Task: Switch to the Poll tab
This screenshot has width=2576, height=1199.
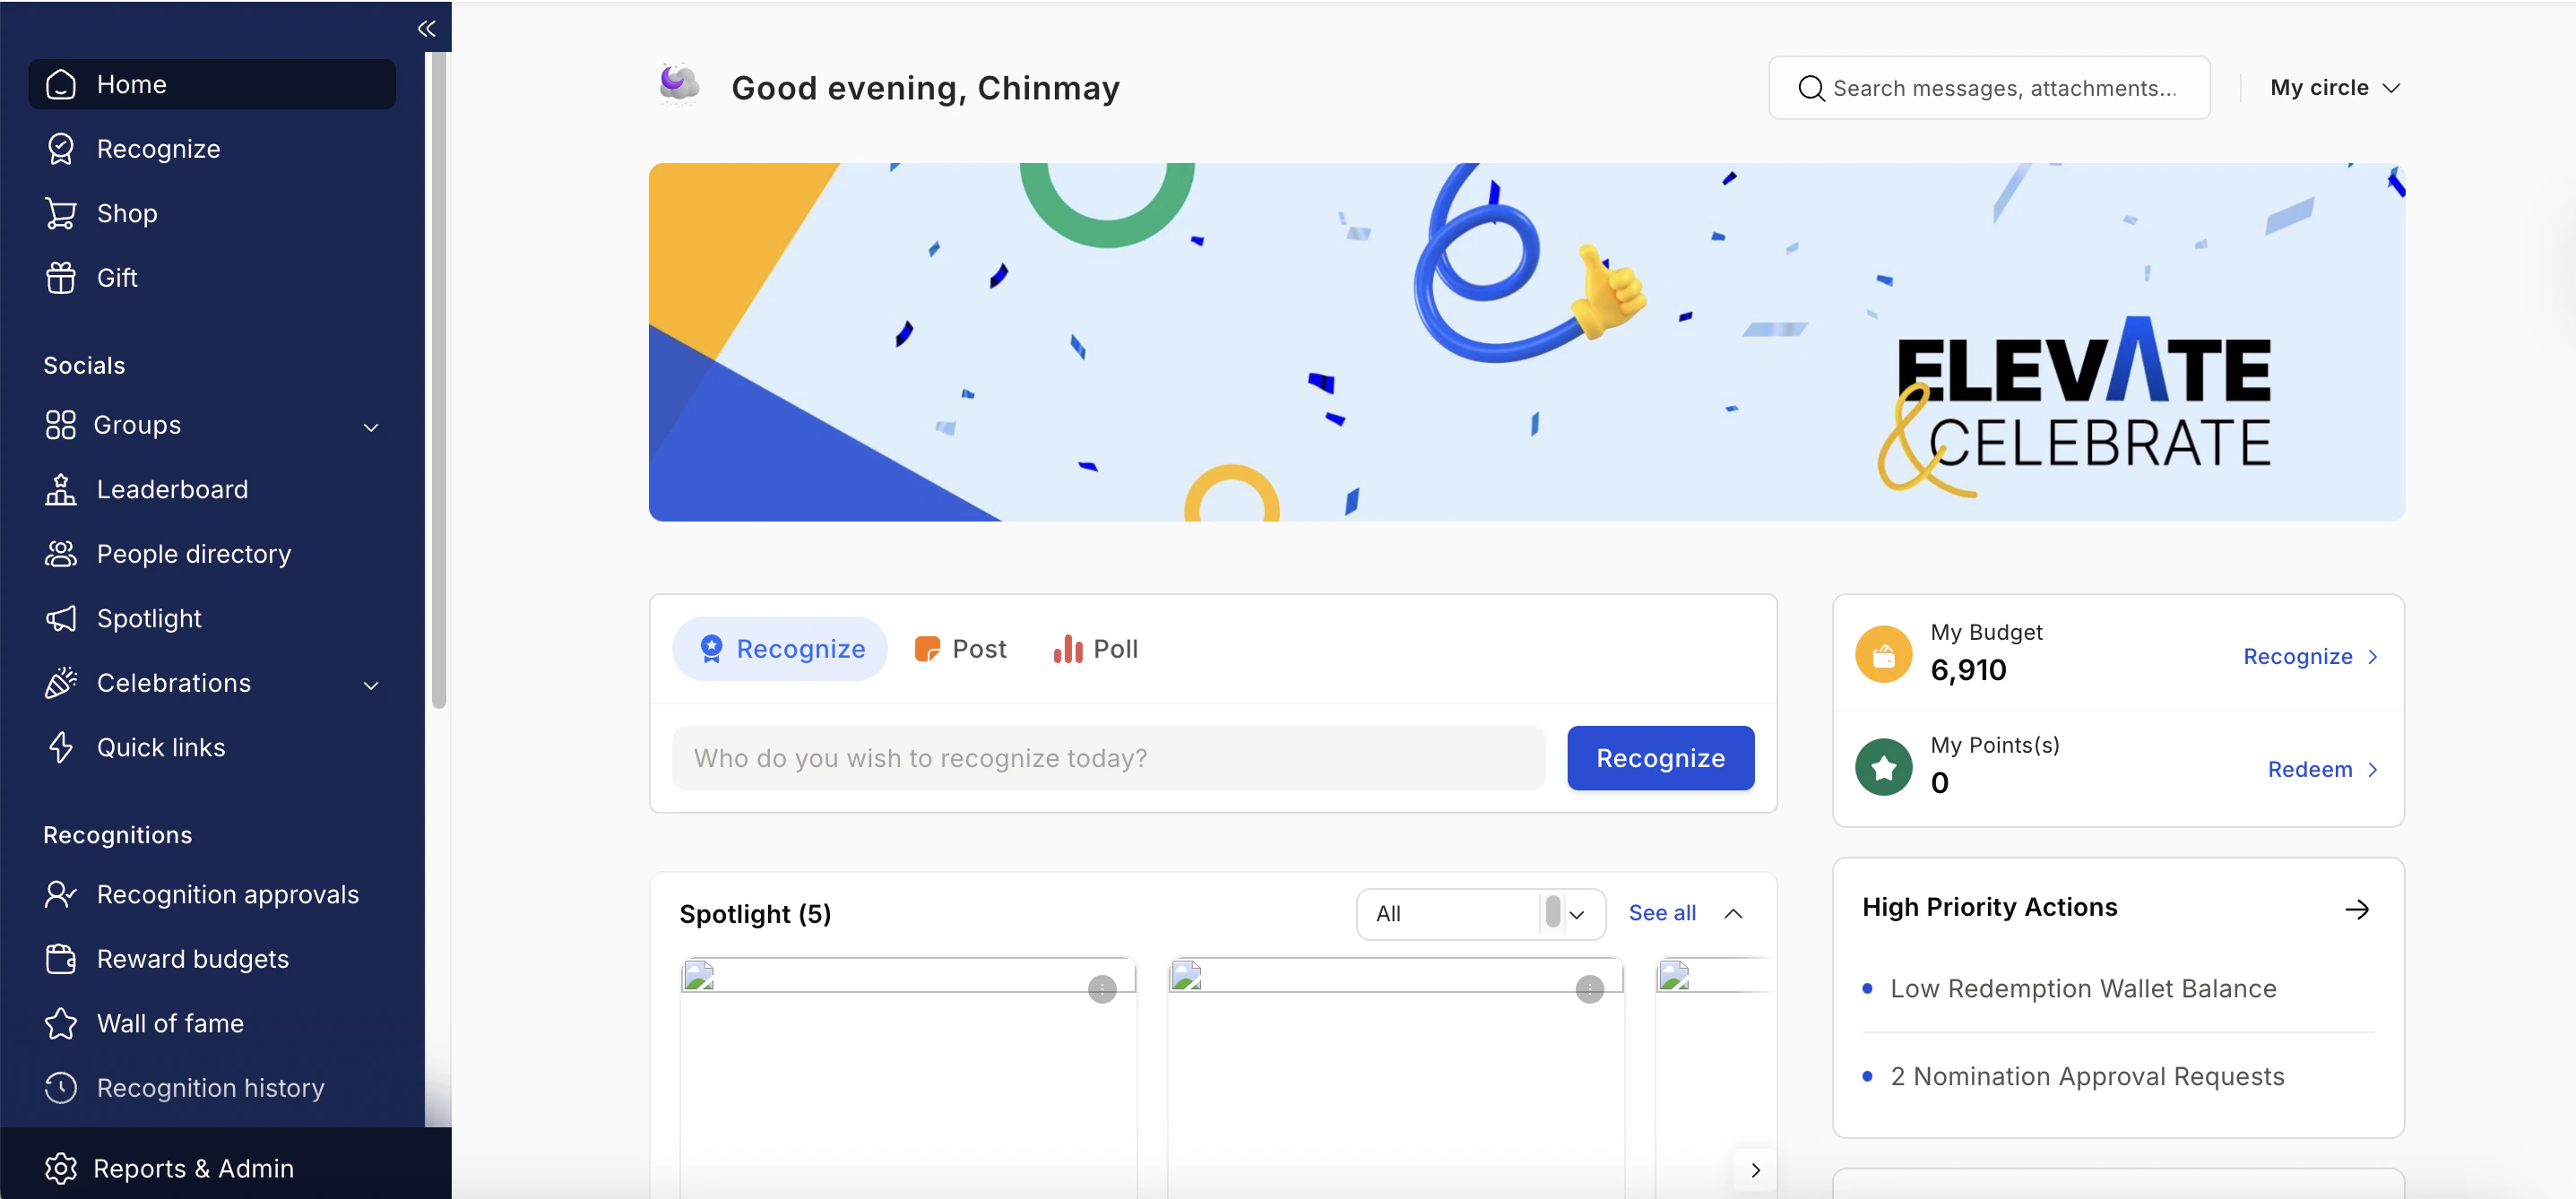Action: [1095, 649]
